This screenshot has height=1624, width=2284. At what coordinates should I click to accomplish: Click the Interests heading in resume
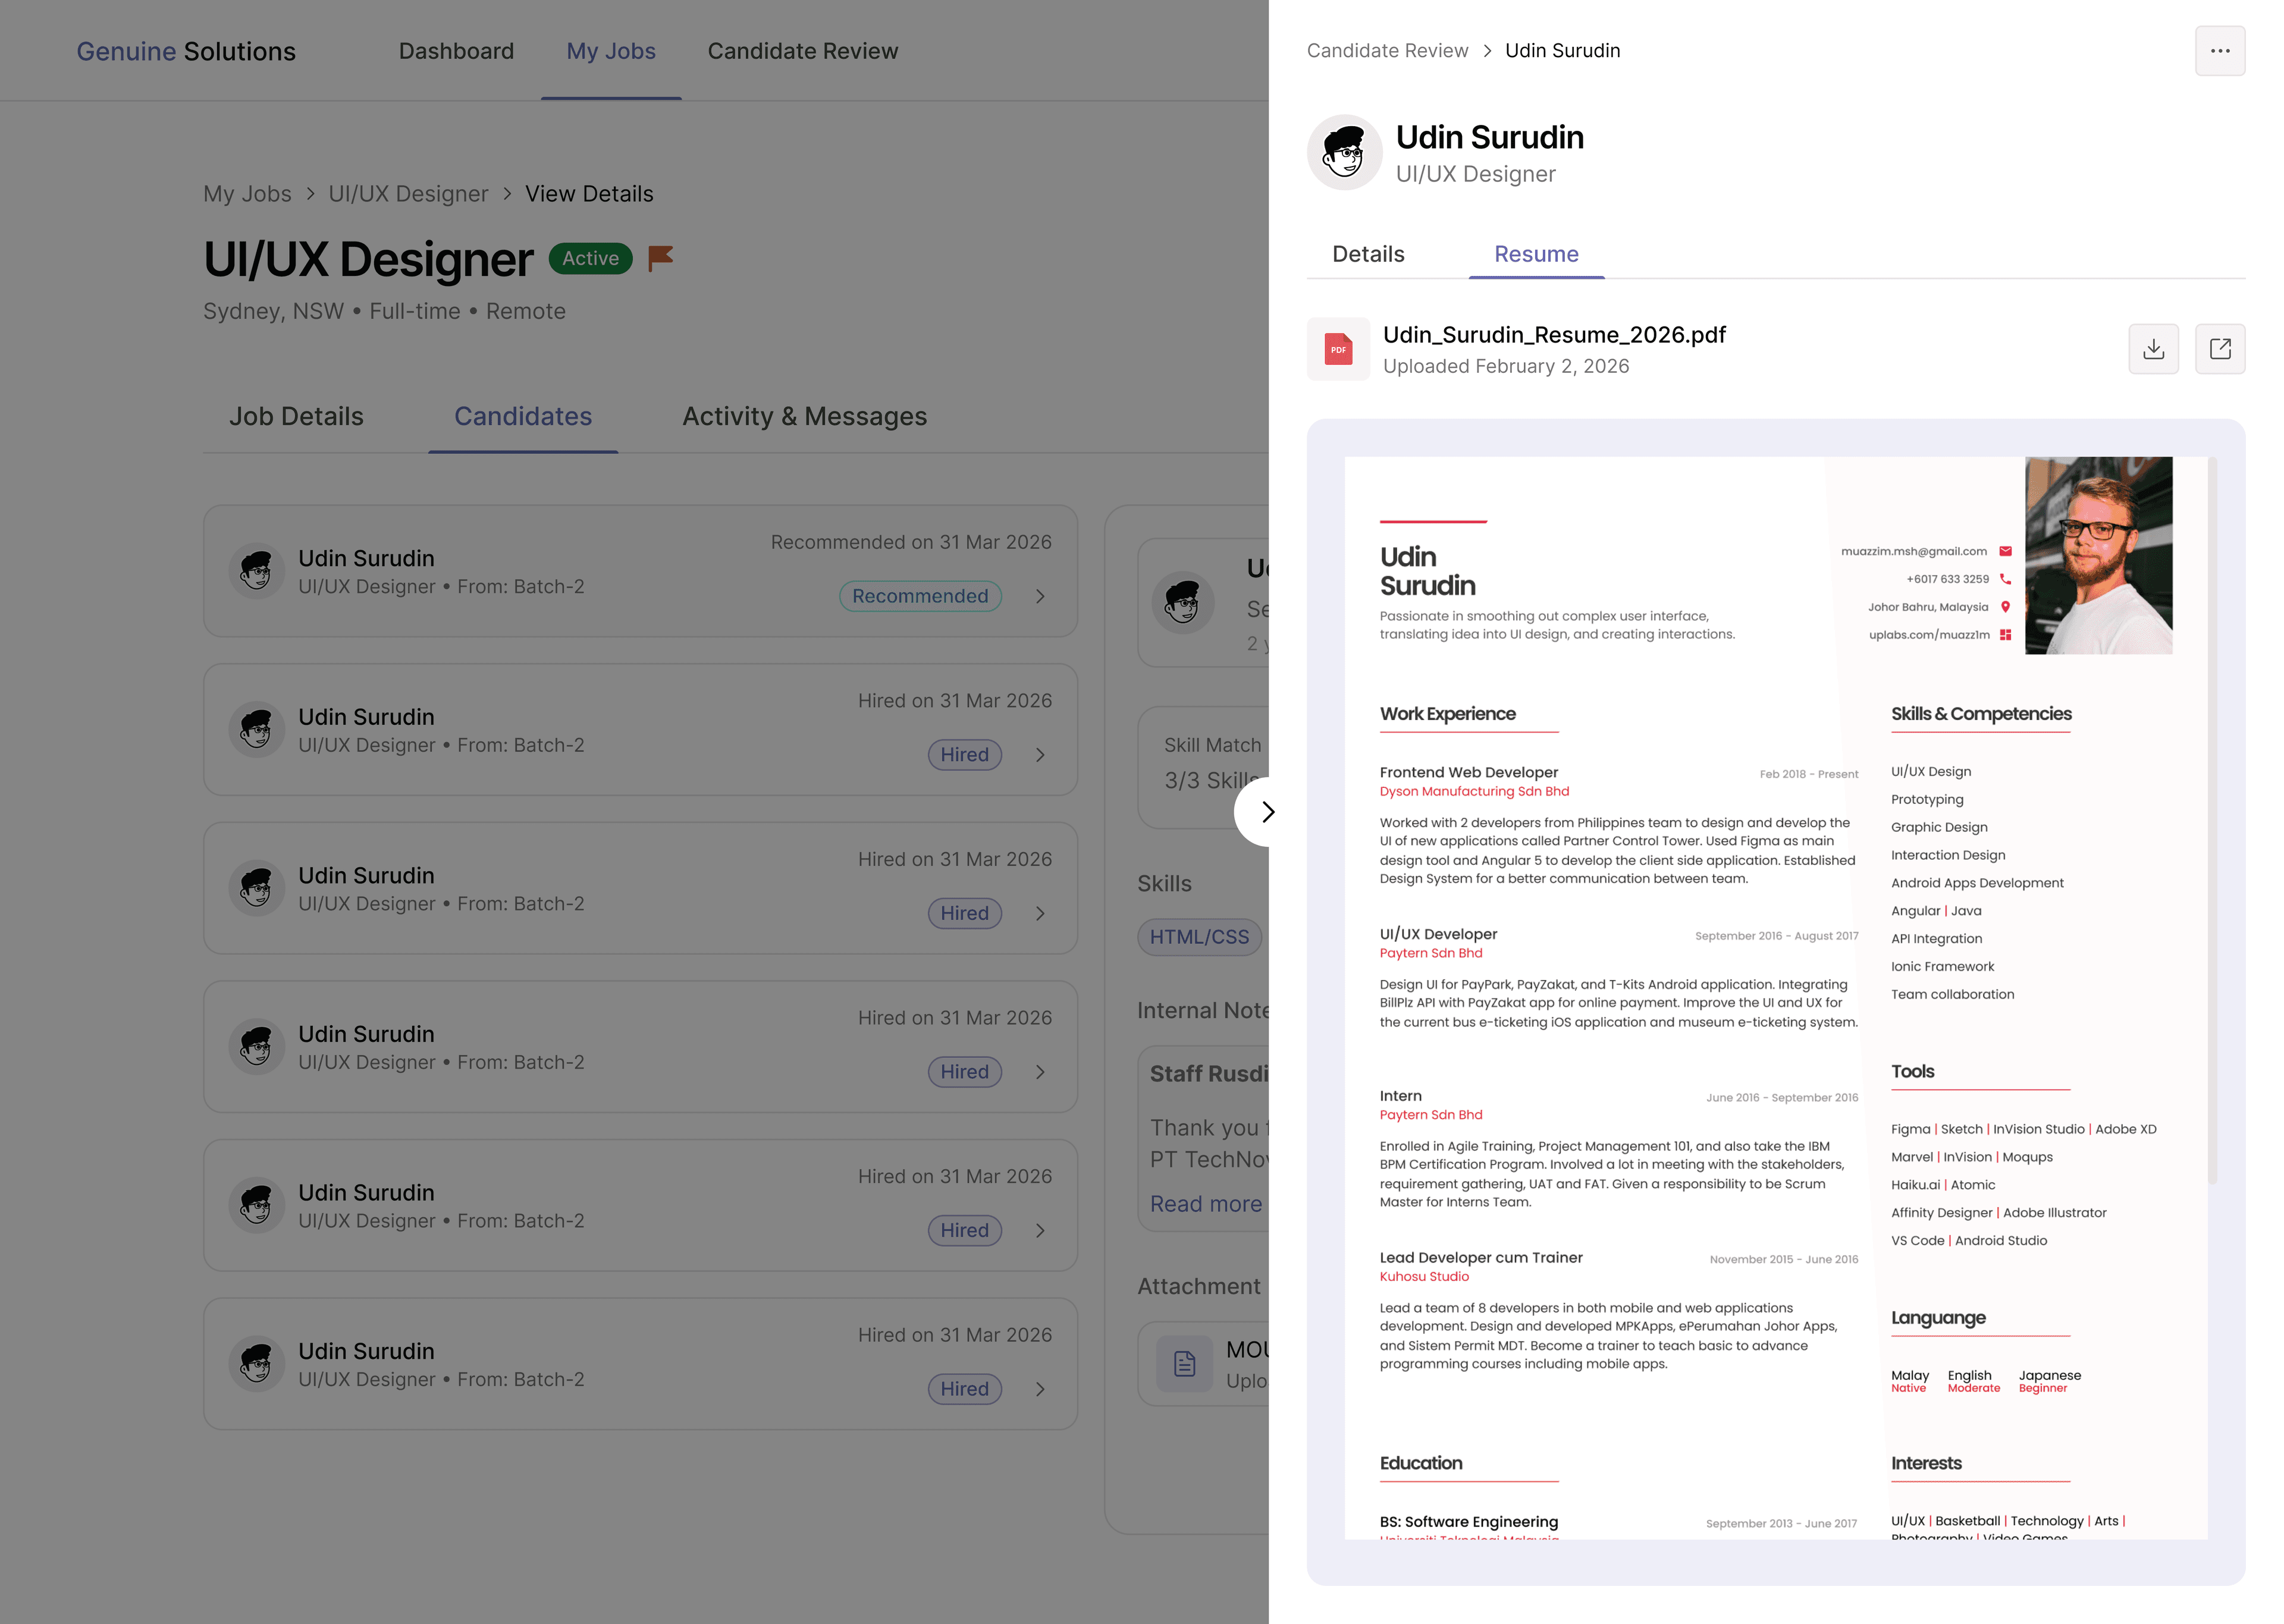point(1926,1463)
